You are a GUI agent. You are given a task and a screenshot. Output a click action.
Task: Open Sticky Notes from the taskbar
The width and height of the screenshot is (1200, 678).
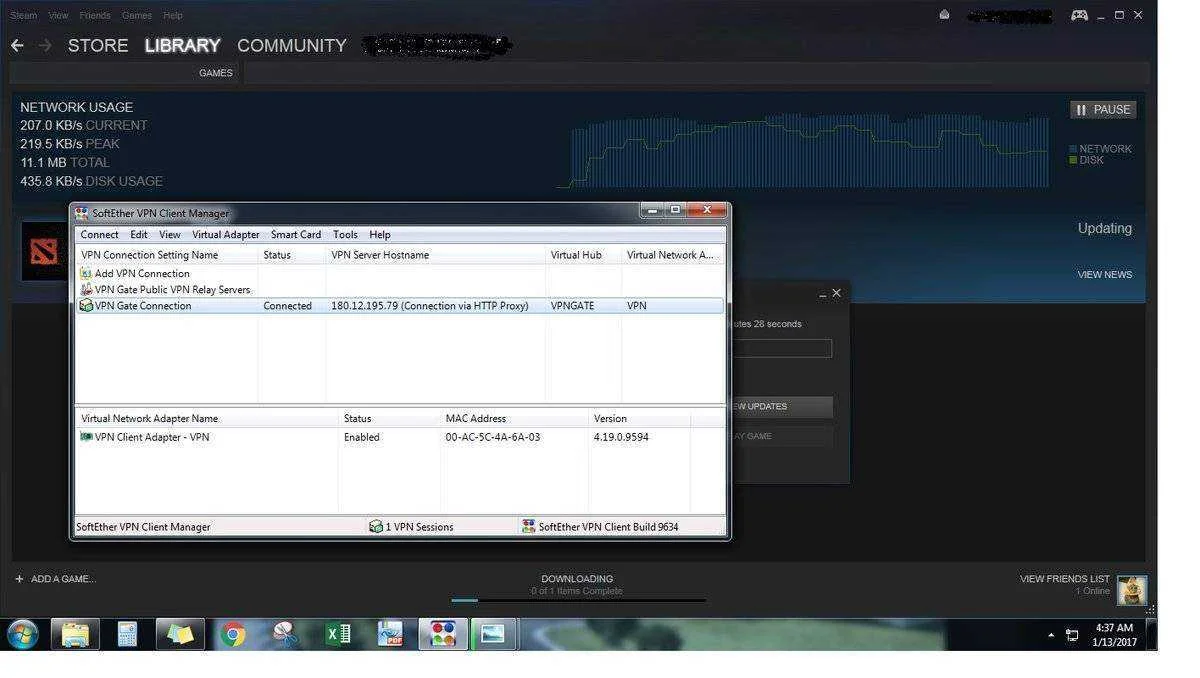(180, 634)
